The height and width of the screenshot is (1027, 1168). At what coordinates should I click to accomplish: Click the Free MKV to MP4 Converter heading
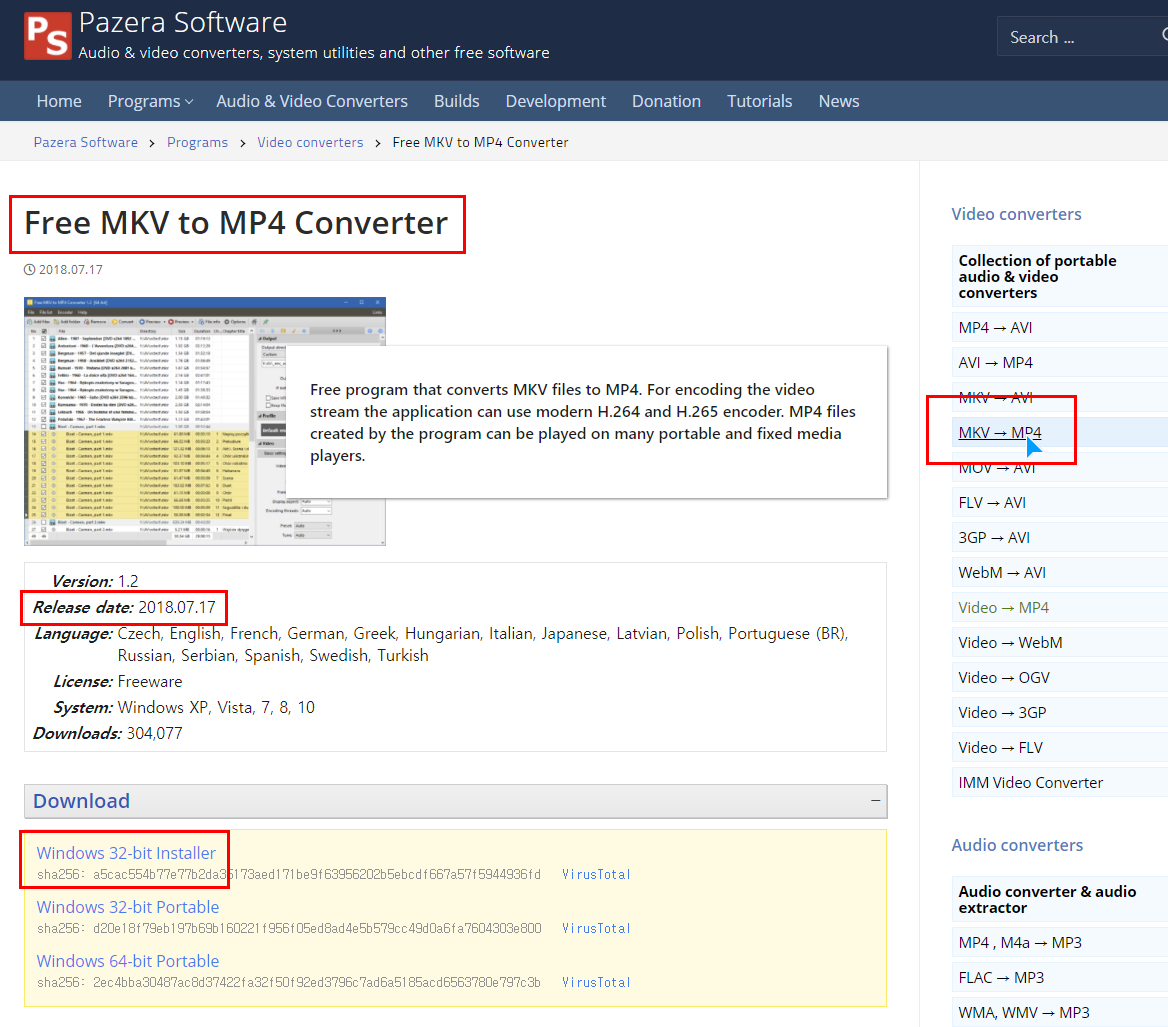coord(236,223)
